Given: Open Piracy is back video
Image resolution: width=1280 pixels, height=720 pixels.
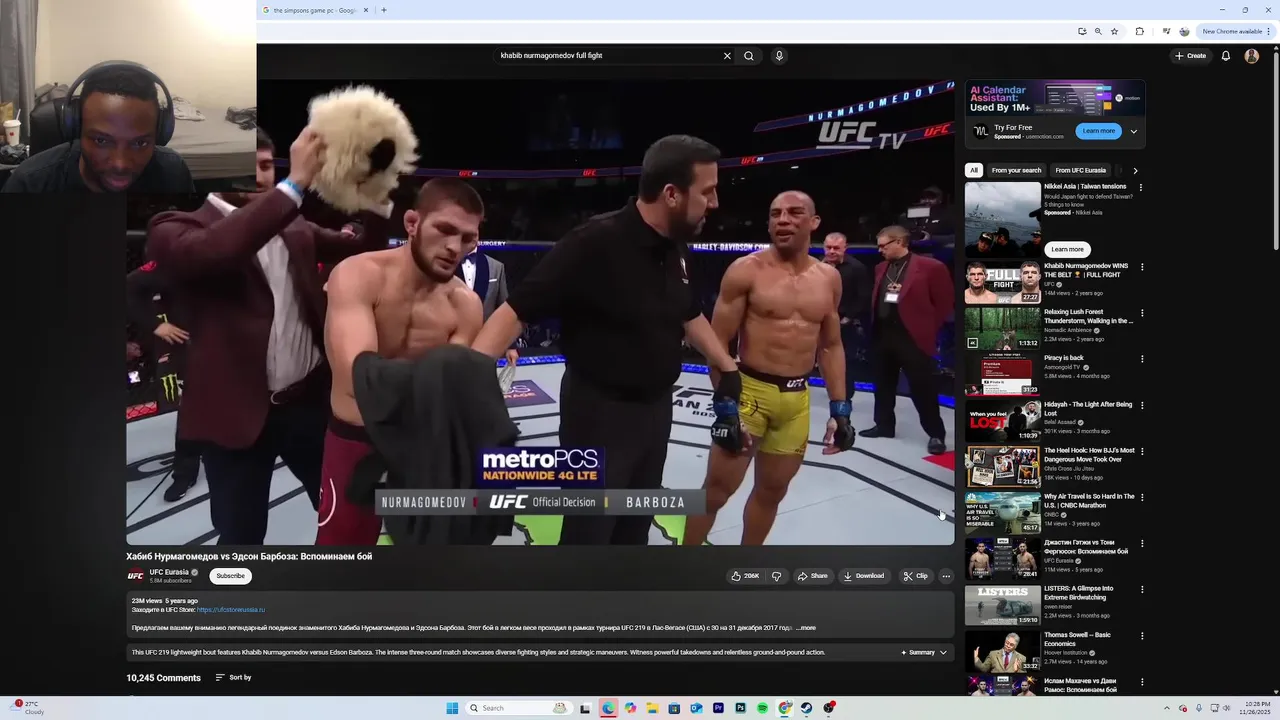Looking at the screenshot, I should coord(1002,375).
